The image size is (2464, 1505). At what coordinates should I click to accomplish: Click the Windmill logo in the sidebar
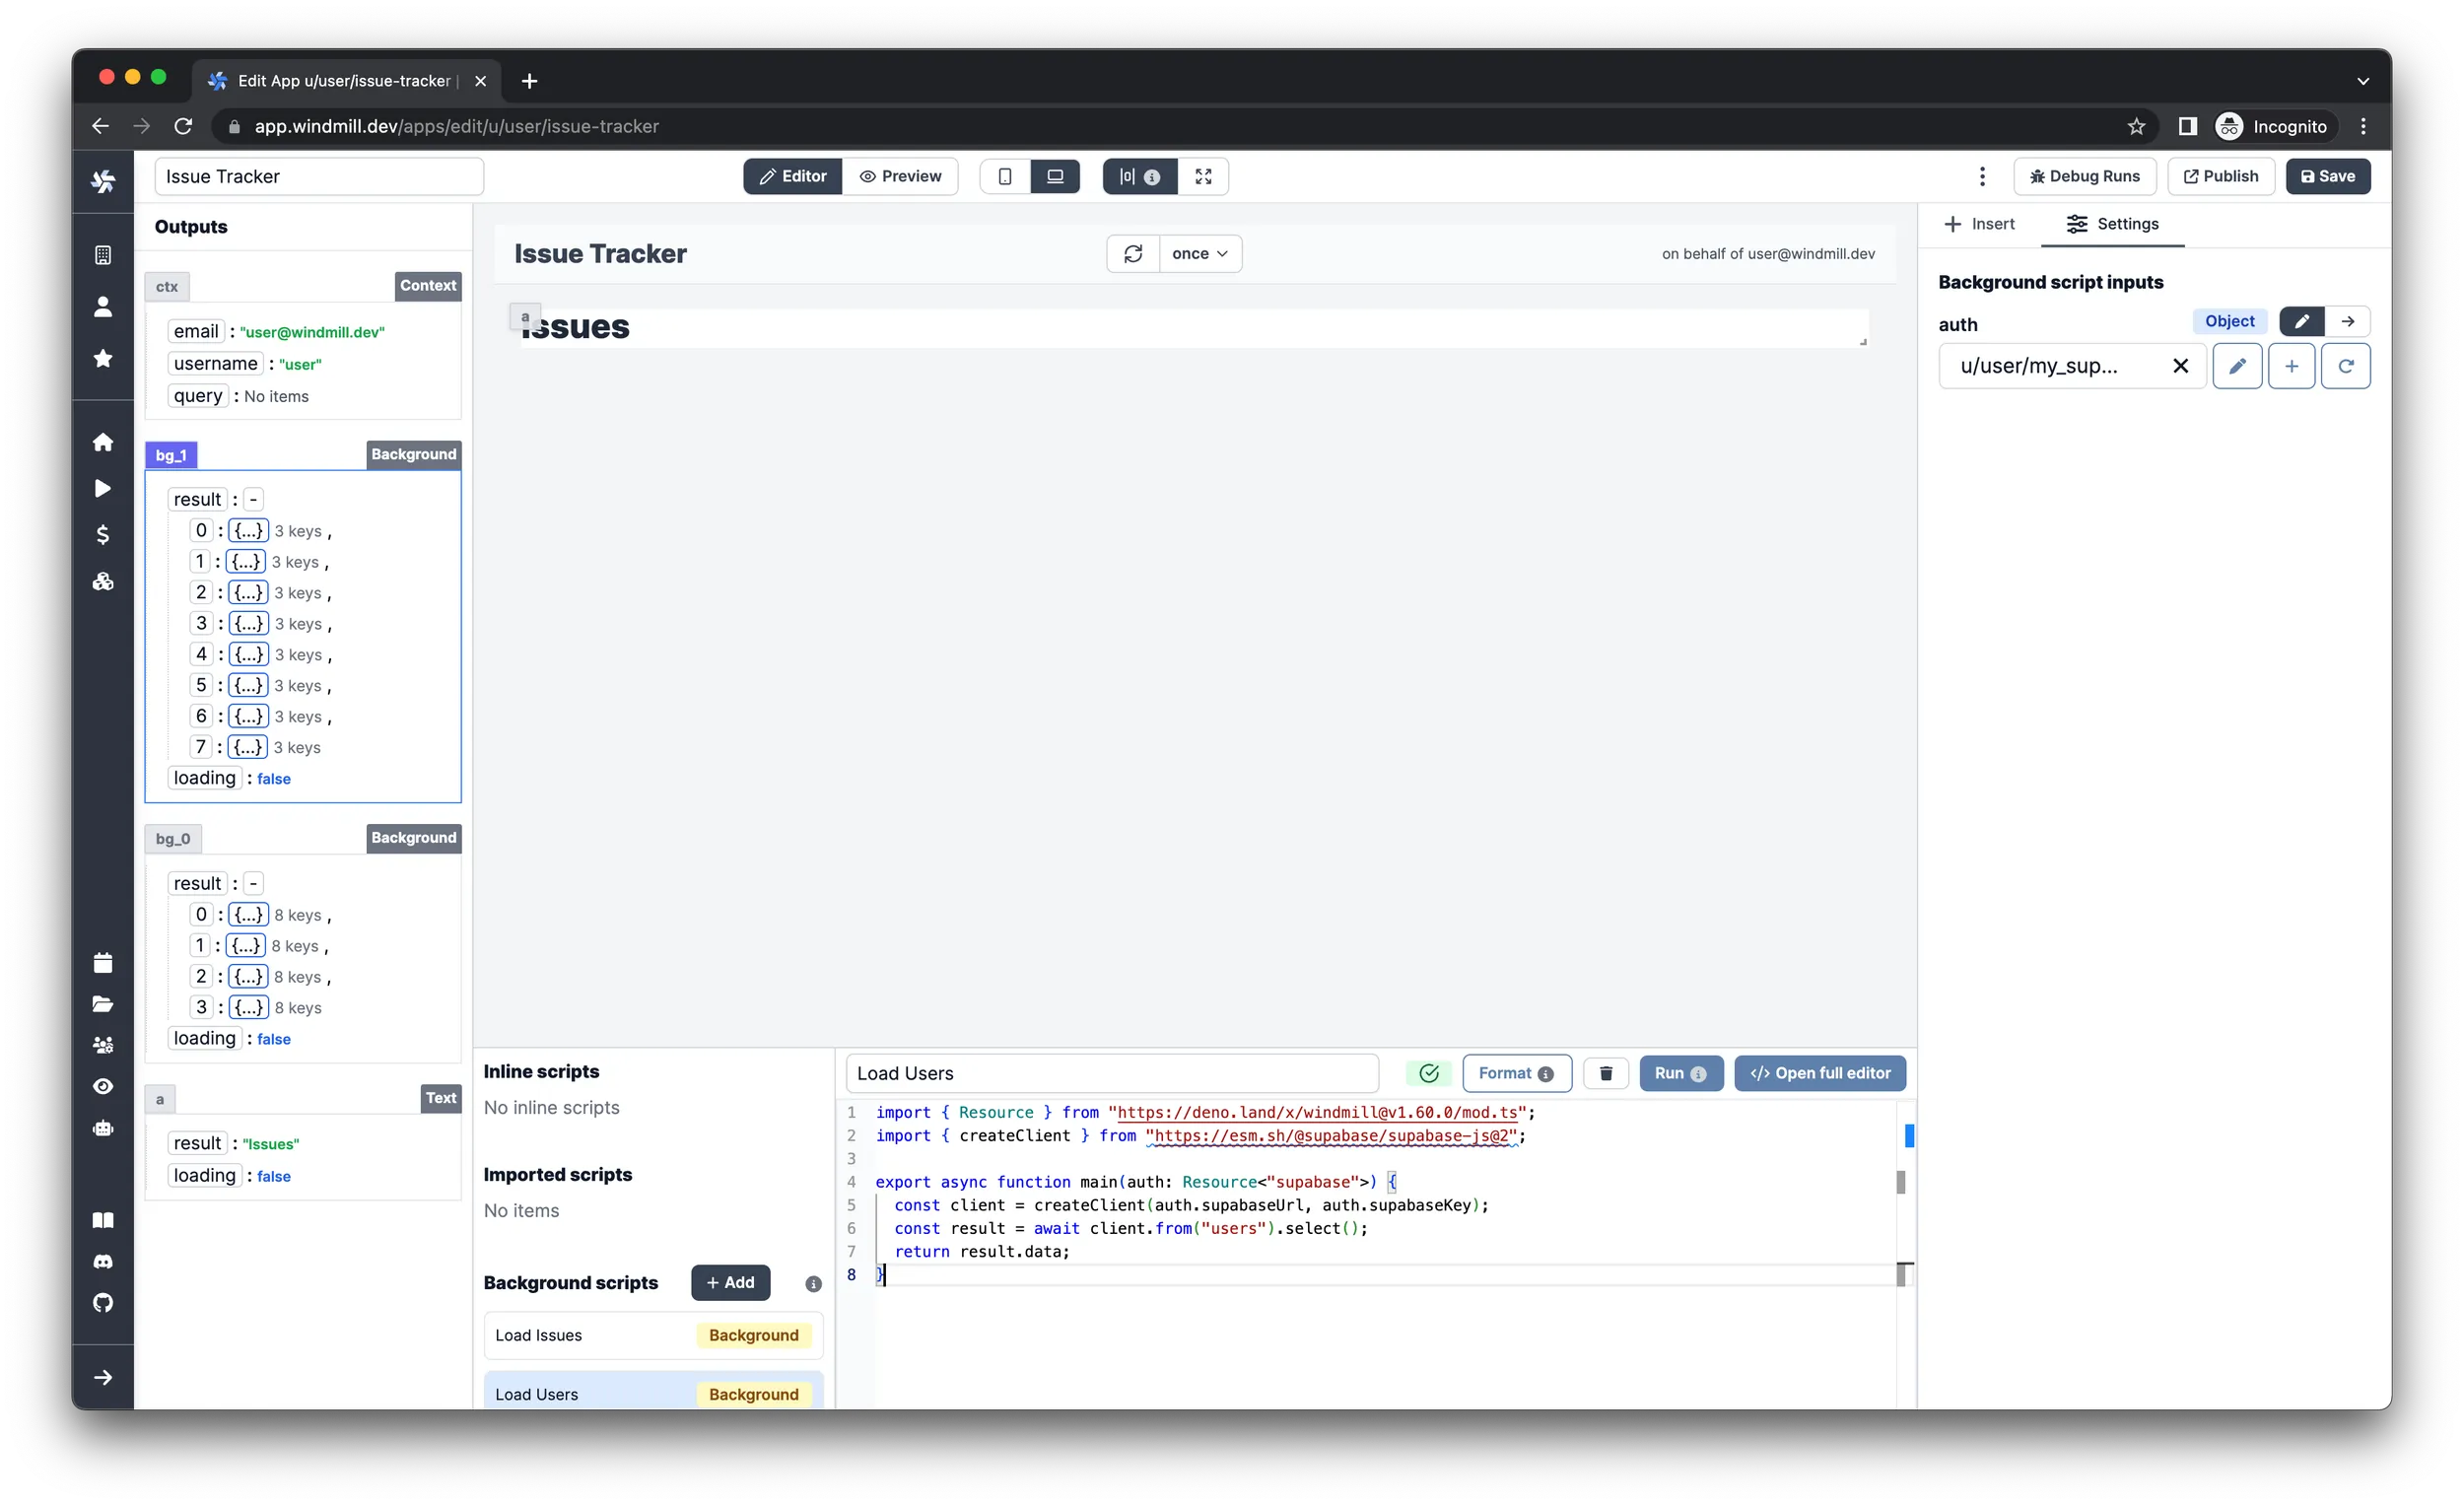103,180
